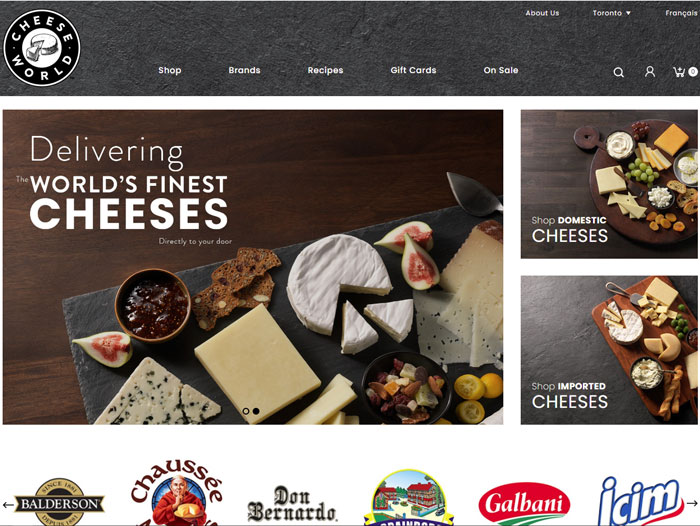Select the second carousel slide dot
The image size is (700, 526).
coord(256,411)
